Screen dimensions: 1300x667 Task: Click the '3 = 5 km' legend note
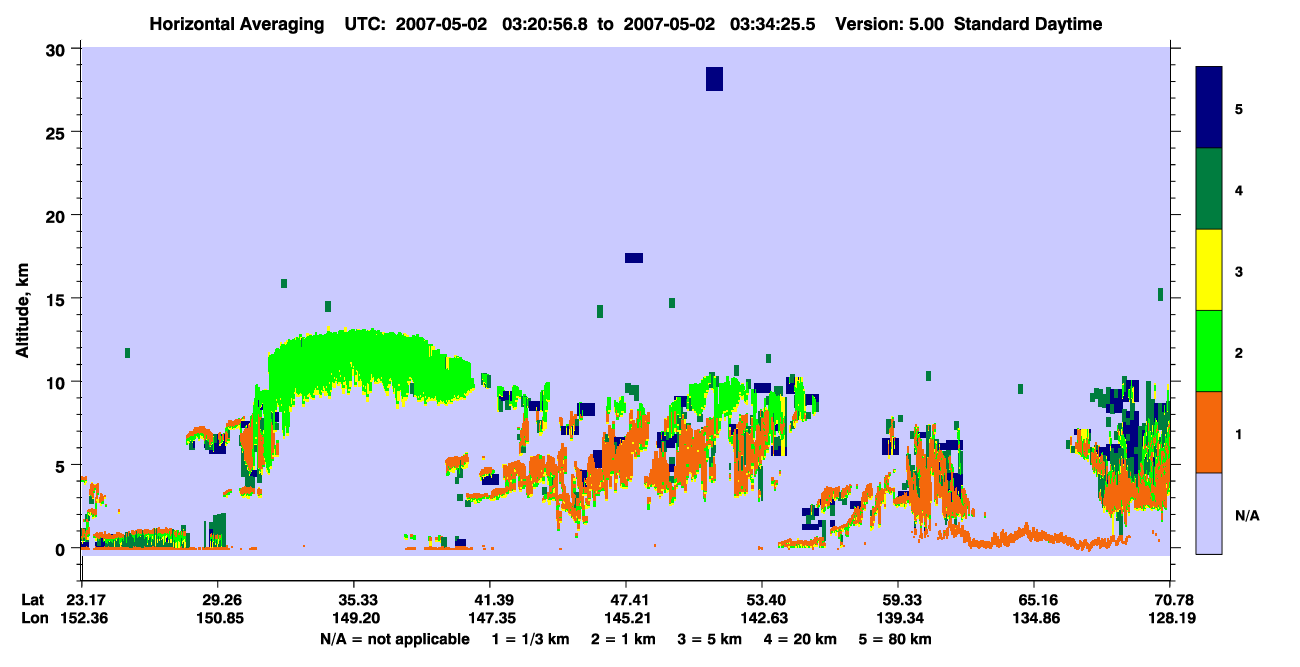709,639
